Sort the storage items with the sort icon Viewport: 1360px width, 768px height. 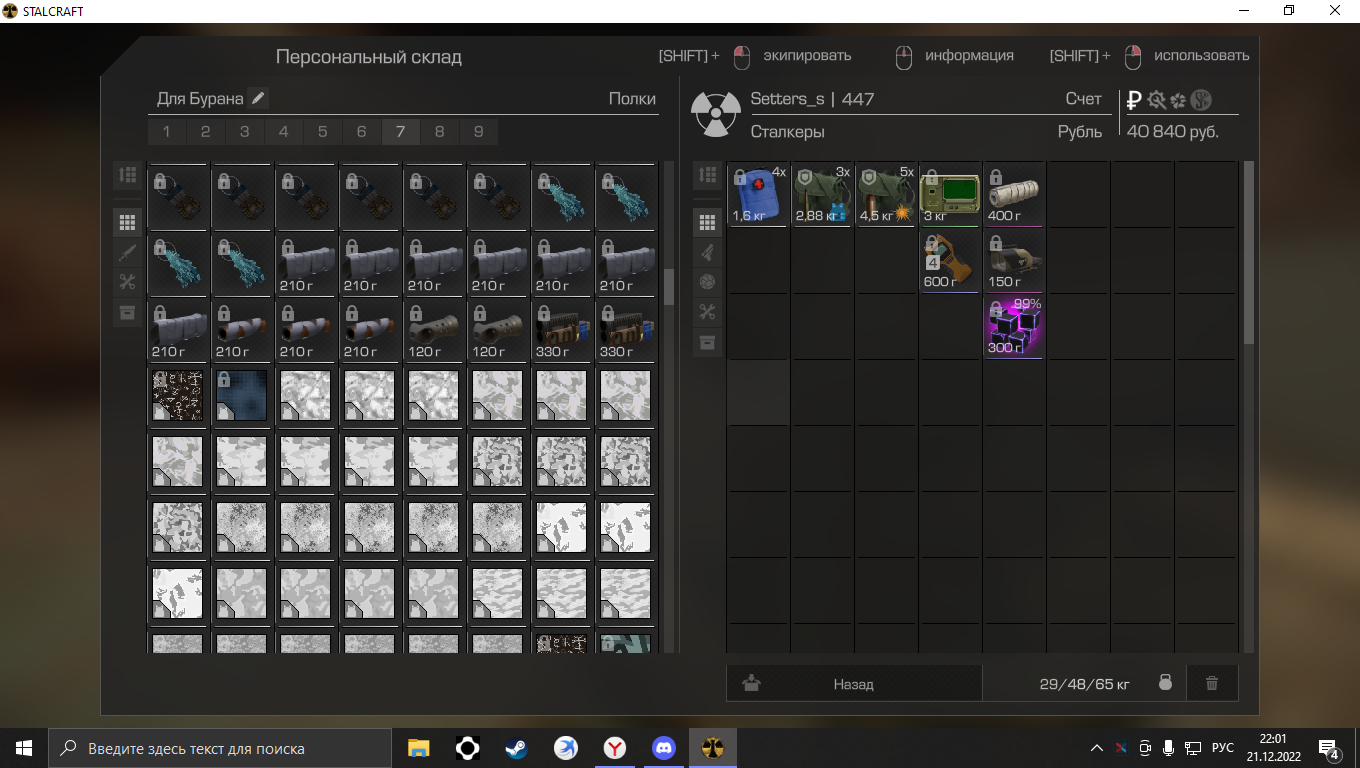click(127, 175)
